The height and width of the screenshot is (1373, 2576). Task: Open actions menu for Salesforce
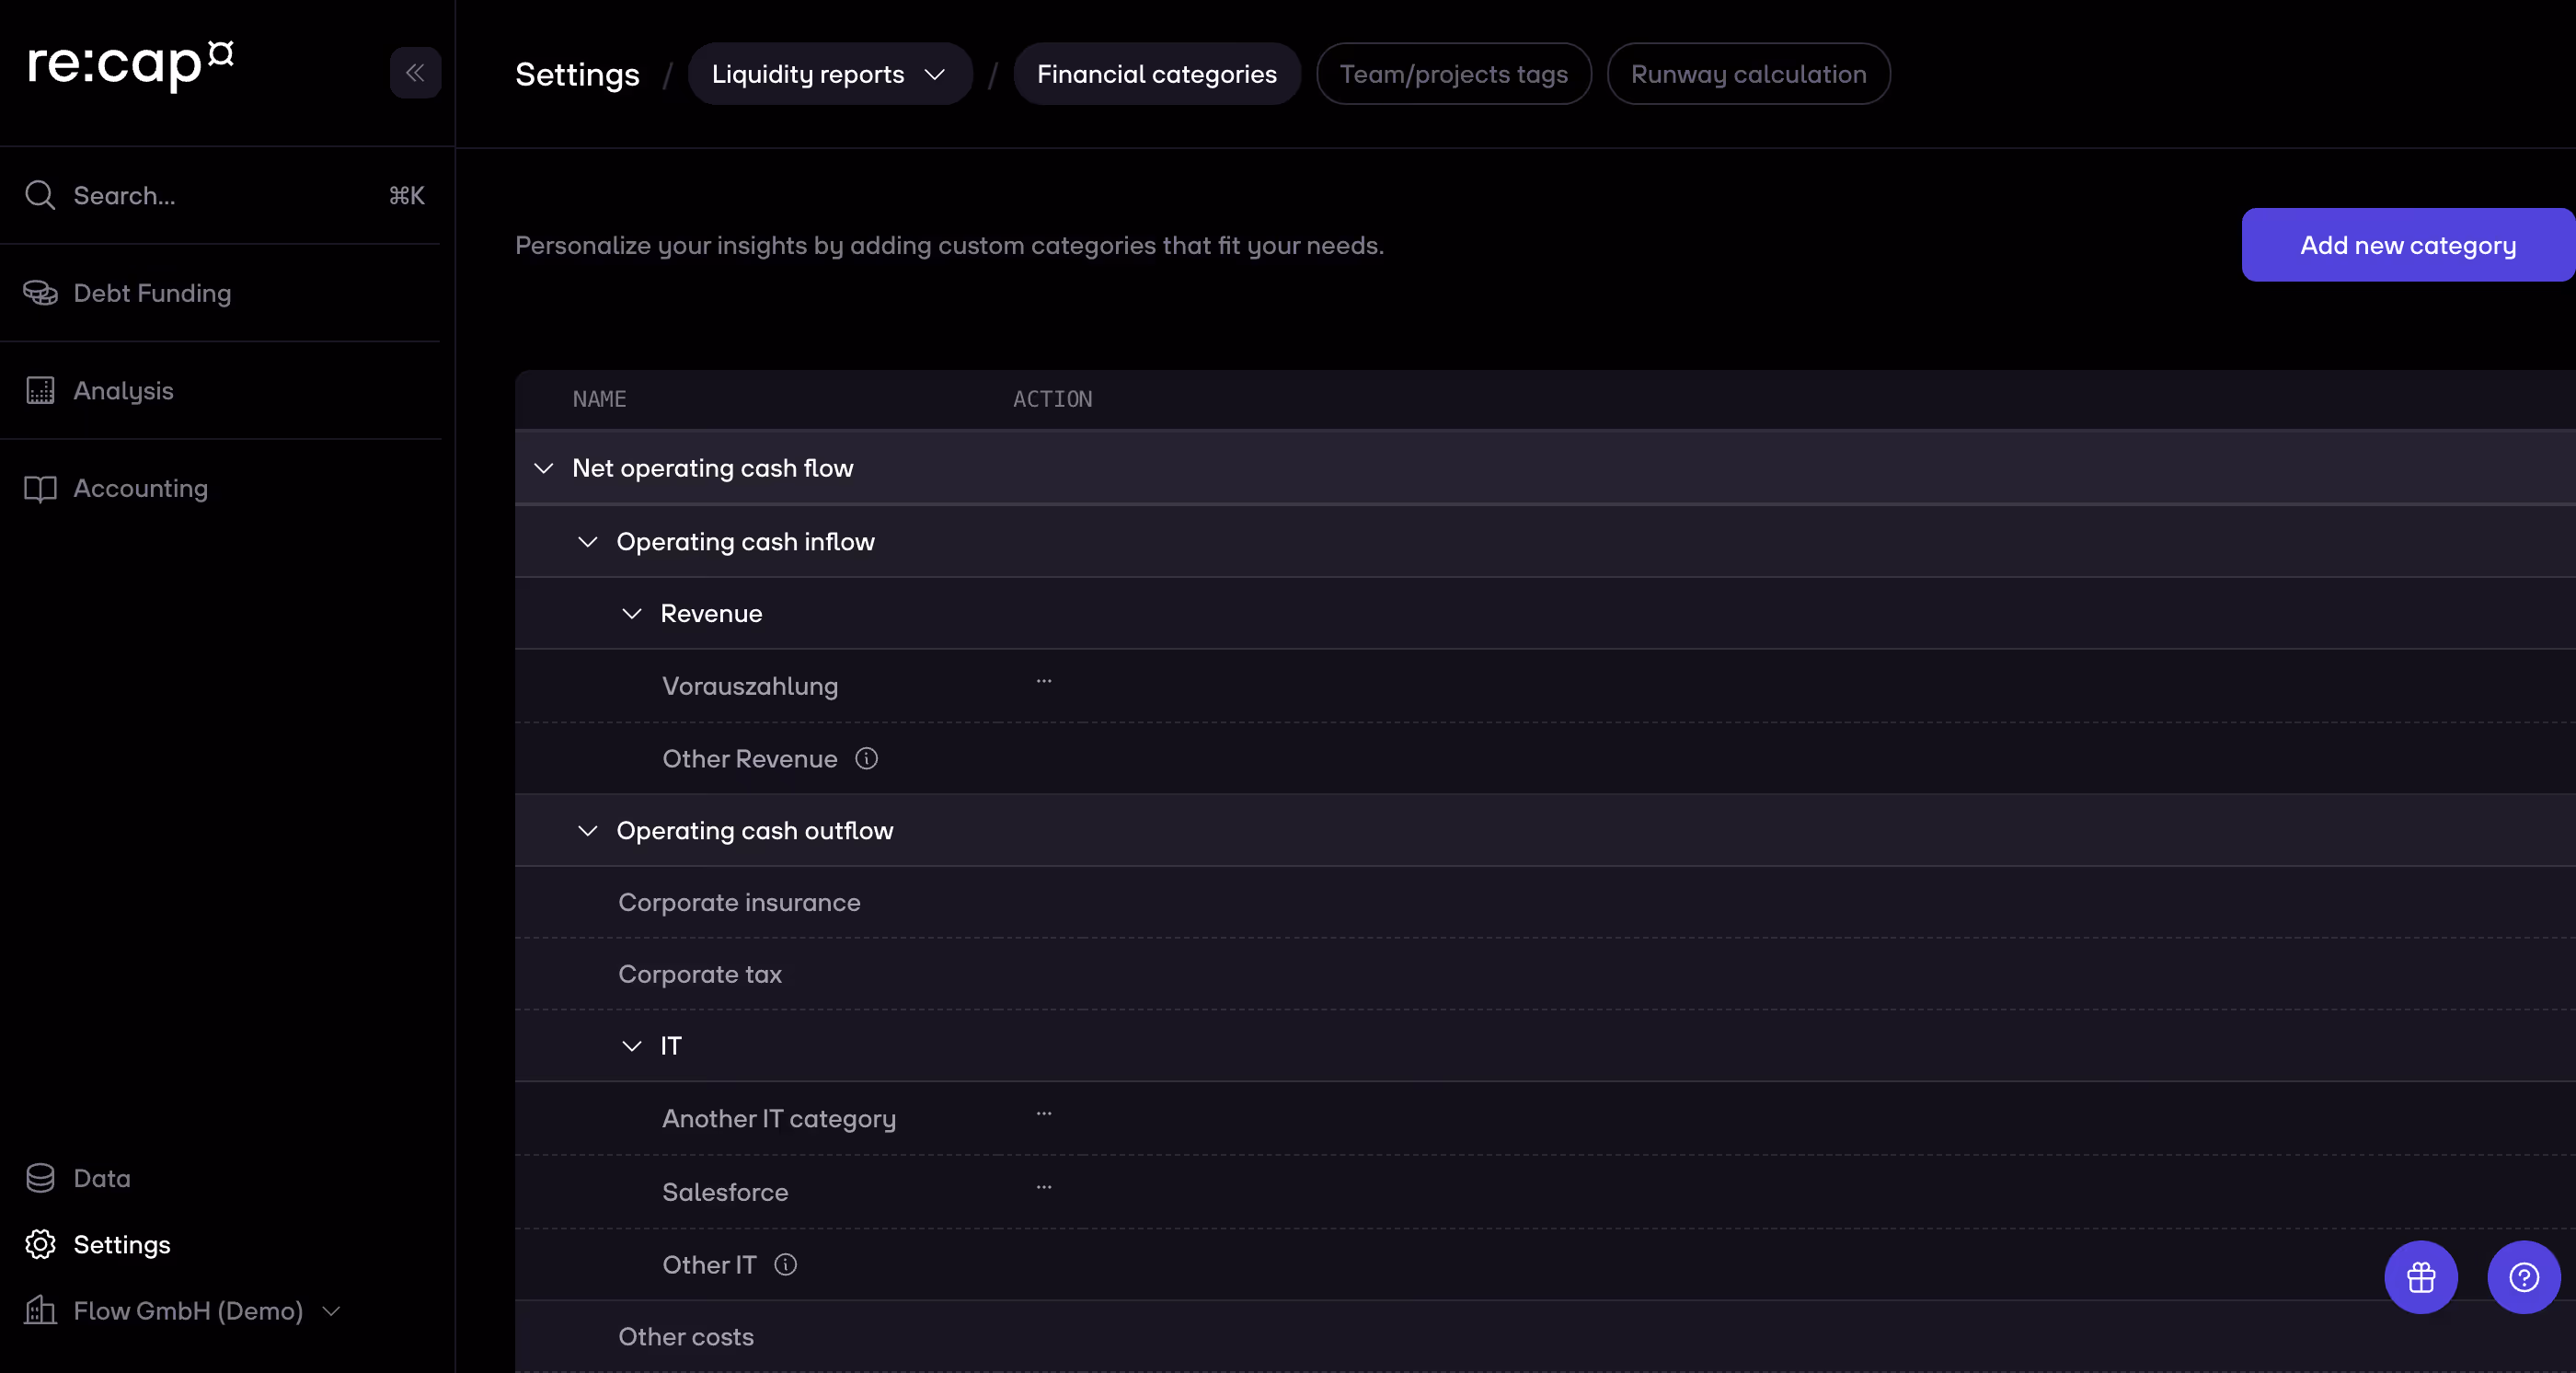[x=1043, y=1188]
